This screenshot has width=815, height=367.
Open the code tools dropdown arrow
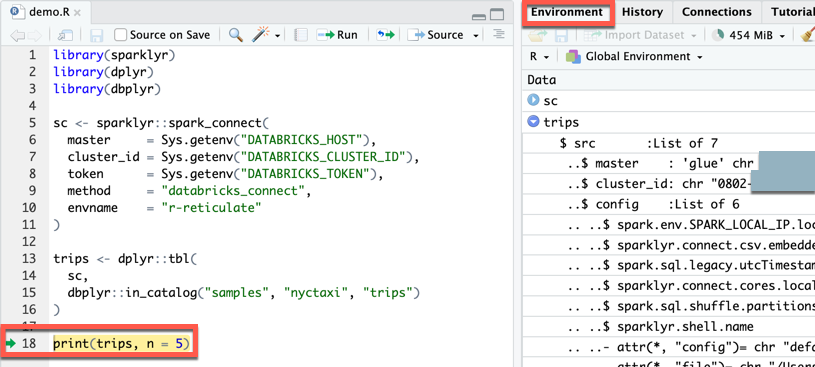point(278,36)
